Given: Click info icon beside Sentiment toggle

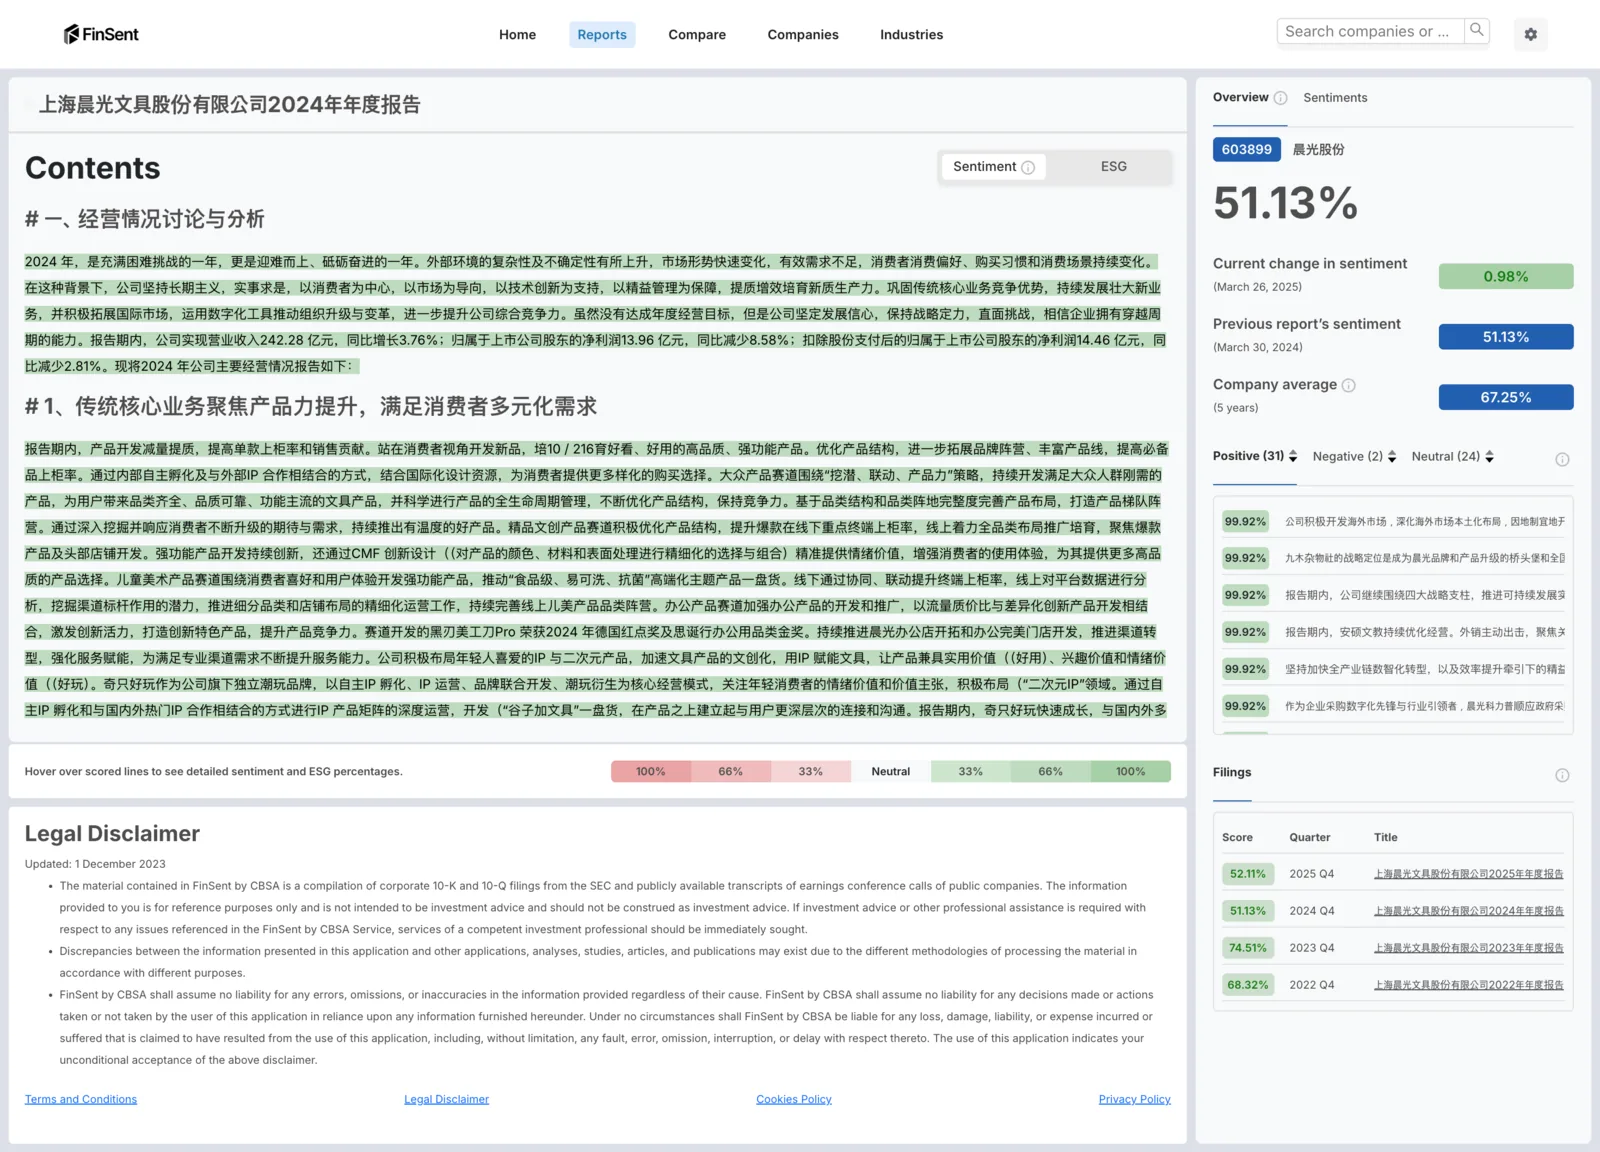Looking at the screenshot, I should coord(1028,167).
